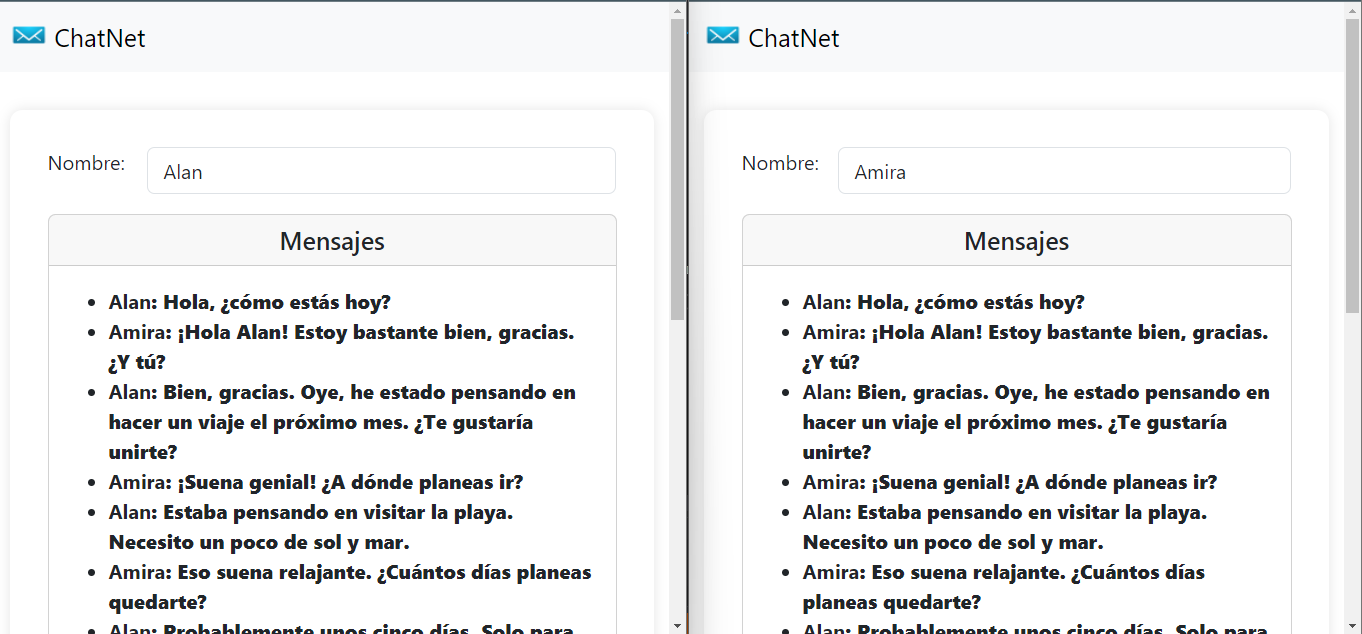Click the Nombre label in the left window
Screen dimensions: 1362x634
(x=86, y=164)
